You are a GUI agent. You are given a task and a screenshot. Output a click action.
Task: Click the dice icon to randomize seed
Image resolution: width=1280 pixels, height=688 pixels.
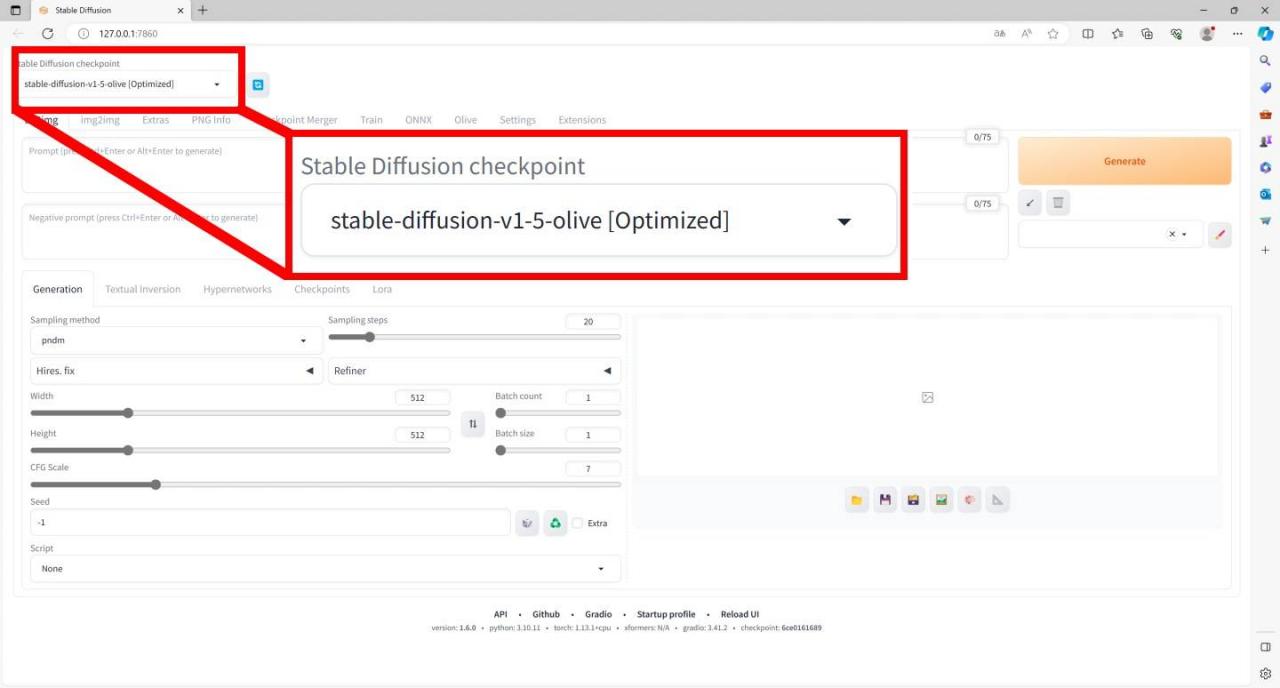pos(527,523)
